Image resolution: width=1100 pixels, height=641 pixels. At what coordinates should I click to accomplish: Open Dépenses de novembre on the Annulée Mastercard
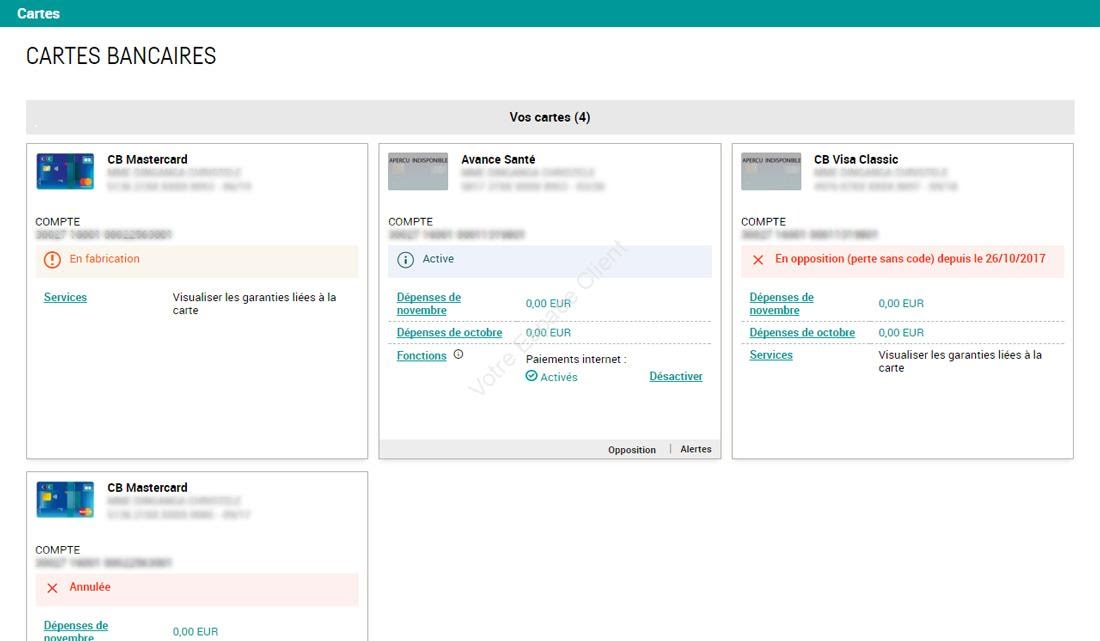tap(76, 630)
